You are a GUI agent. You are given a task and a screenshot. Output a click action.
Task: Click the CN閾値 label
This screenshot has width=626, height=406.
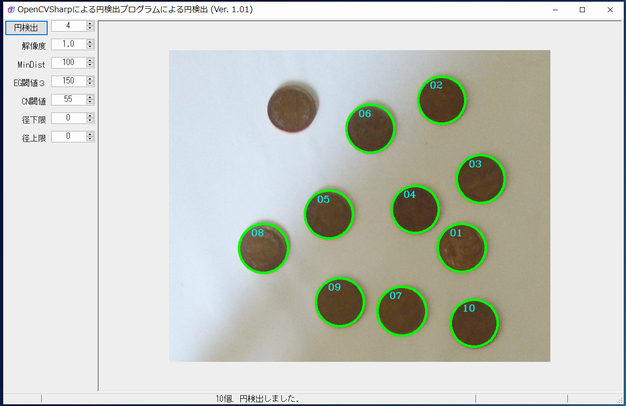(x=34, y=101)
